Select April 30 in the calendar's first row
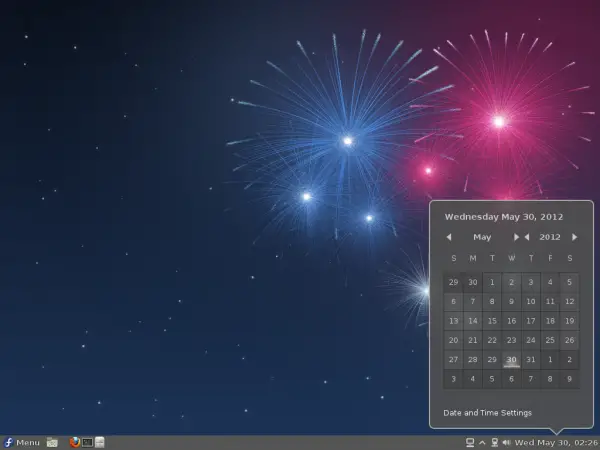600x450 pixels. tap(473, 282)
